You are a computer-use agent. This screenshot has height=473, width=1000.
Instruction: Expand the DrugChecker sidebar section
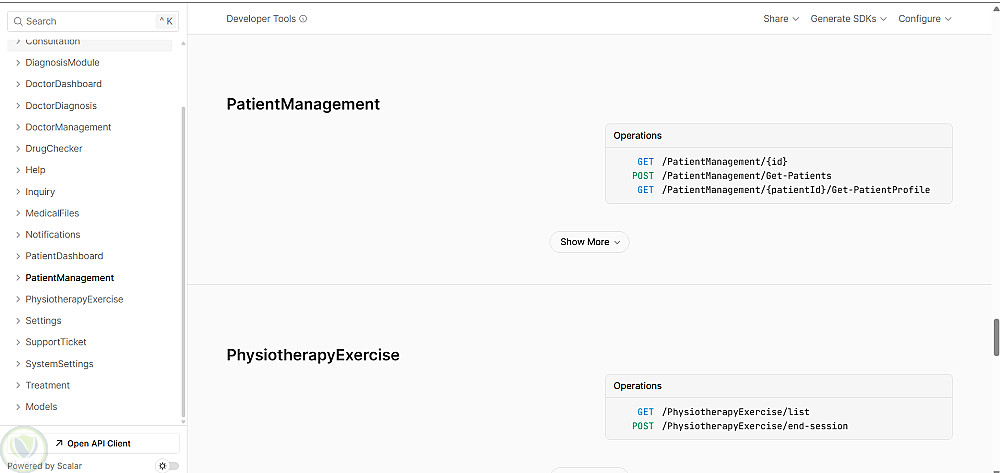click(x=18, y=149)
